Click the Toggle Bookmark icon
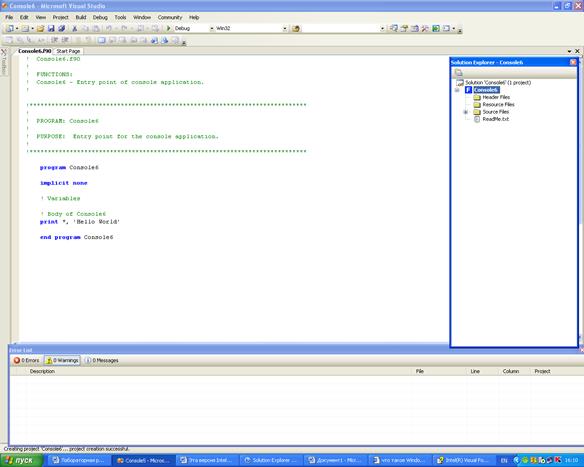The width and height of the screenshot is (584, 467). 101,40
